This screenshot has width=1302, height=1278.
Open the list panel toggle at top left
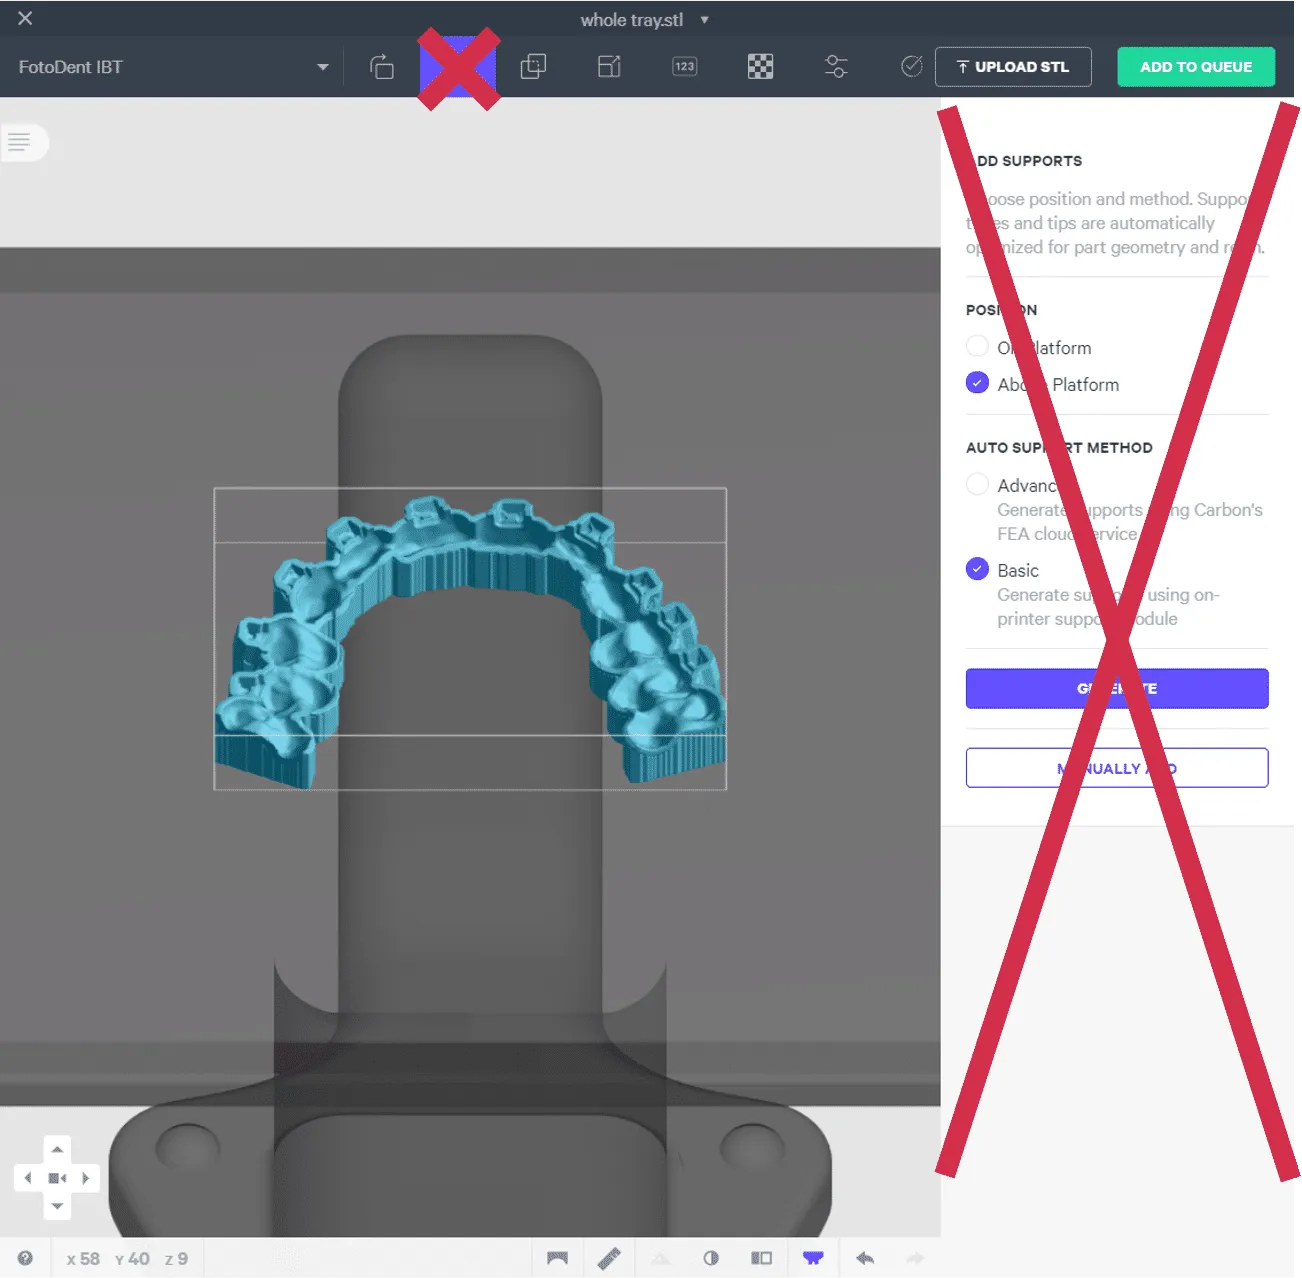[x=20, y=142]
